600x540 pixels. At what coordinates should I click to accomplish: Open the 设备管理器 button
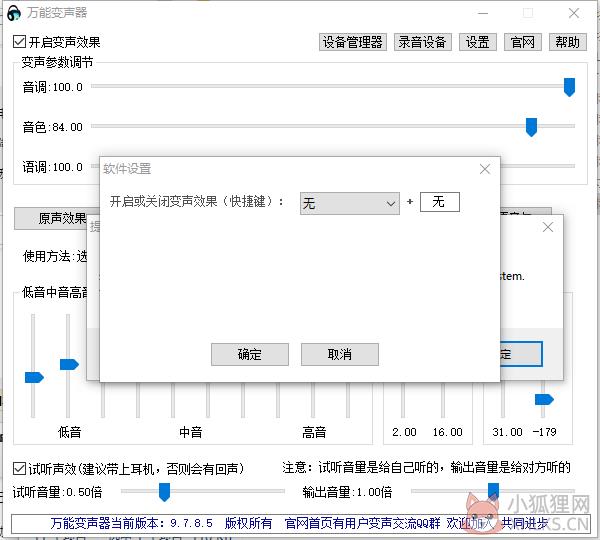point(353,42)
